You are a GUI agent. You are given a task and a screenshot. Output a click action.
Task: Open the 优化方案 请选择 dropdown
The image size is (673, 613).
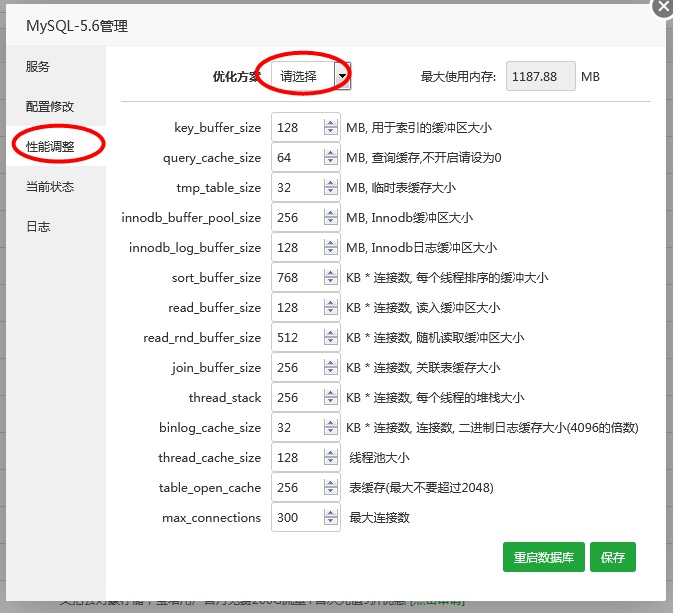[x=311, y=76]
